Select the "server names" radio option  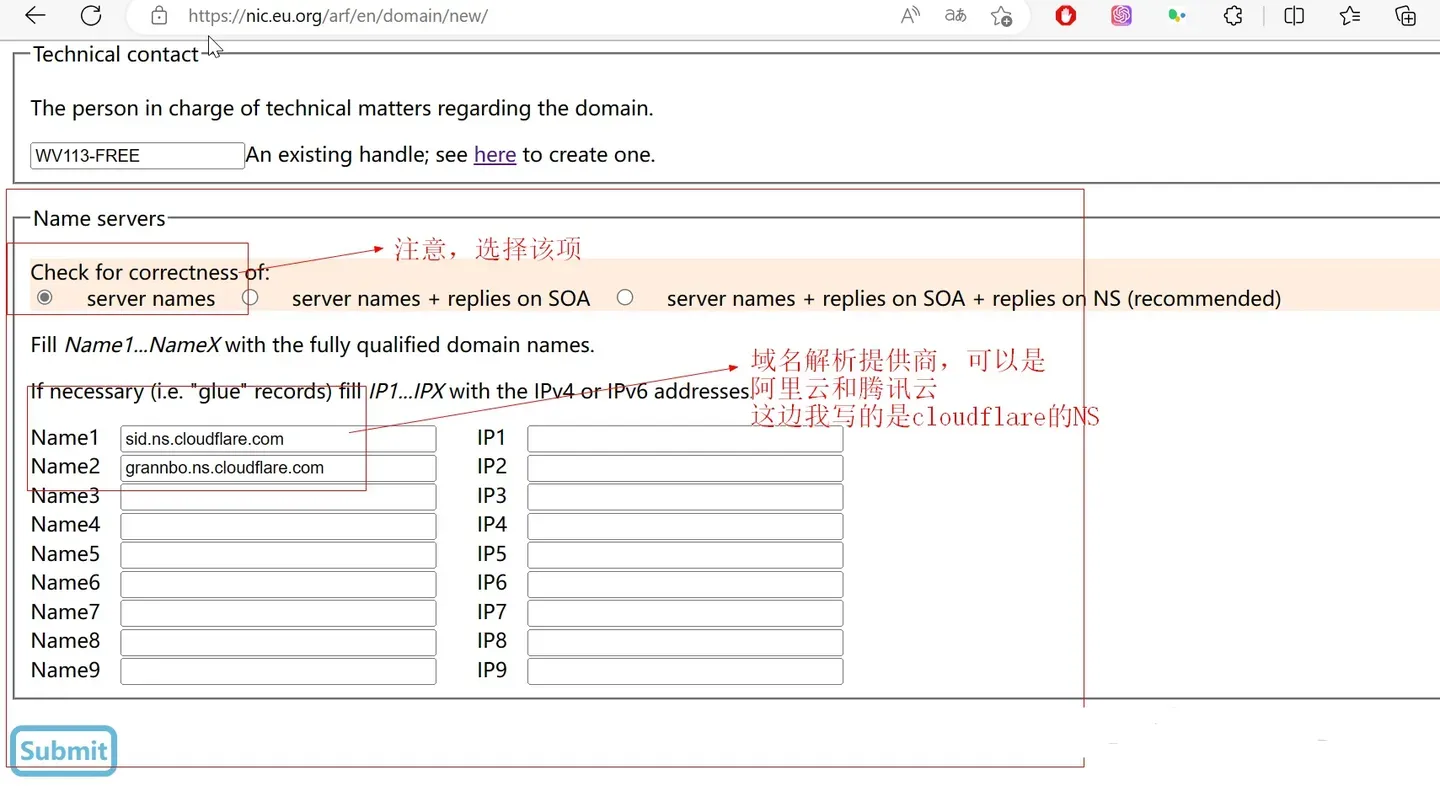tap(45, 298)
